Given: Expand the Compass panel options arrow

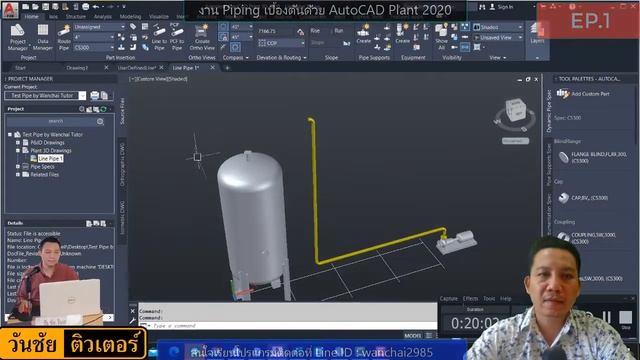Looking at the screenshot, I should click(x=247, y=58).
